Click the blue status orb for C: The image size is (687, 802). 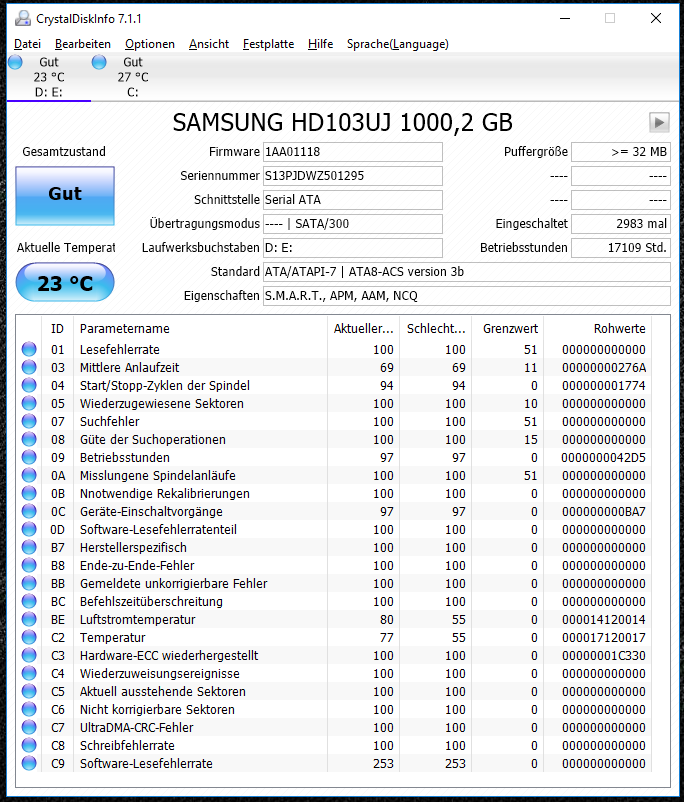pyautogui.click(x=99, y=62)
